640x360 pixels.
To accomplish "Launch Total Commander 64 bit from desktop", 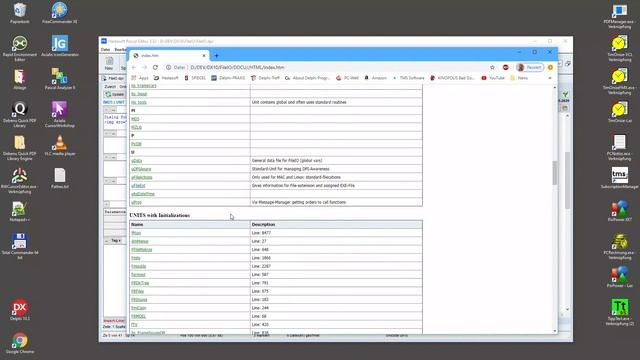I will click(20, 247).
